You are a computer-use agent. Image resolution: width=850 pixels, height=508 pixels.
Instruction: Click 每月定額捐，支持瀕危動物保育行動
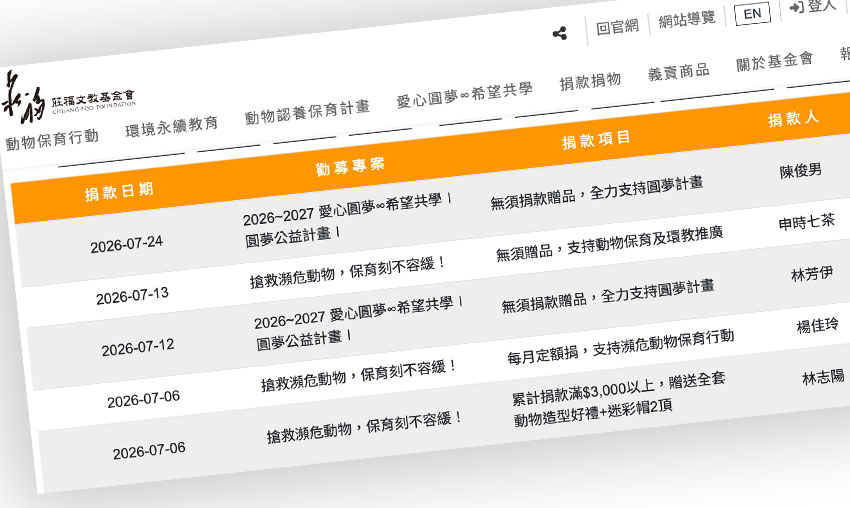621,347
